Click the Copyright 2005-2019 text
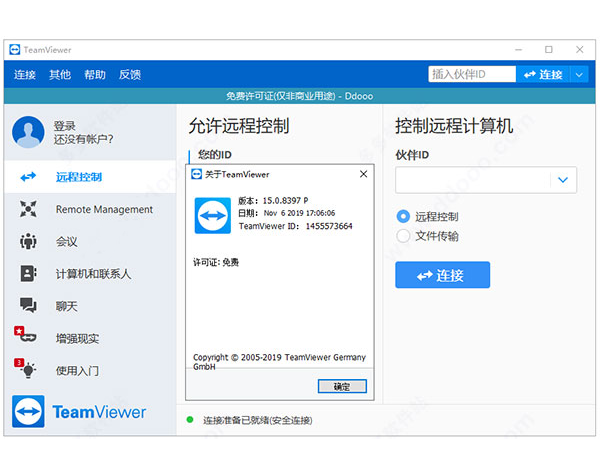This screenshot has height=473, width=600. 279,362
